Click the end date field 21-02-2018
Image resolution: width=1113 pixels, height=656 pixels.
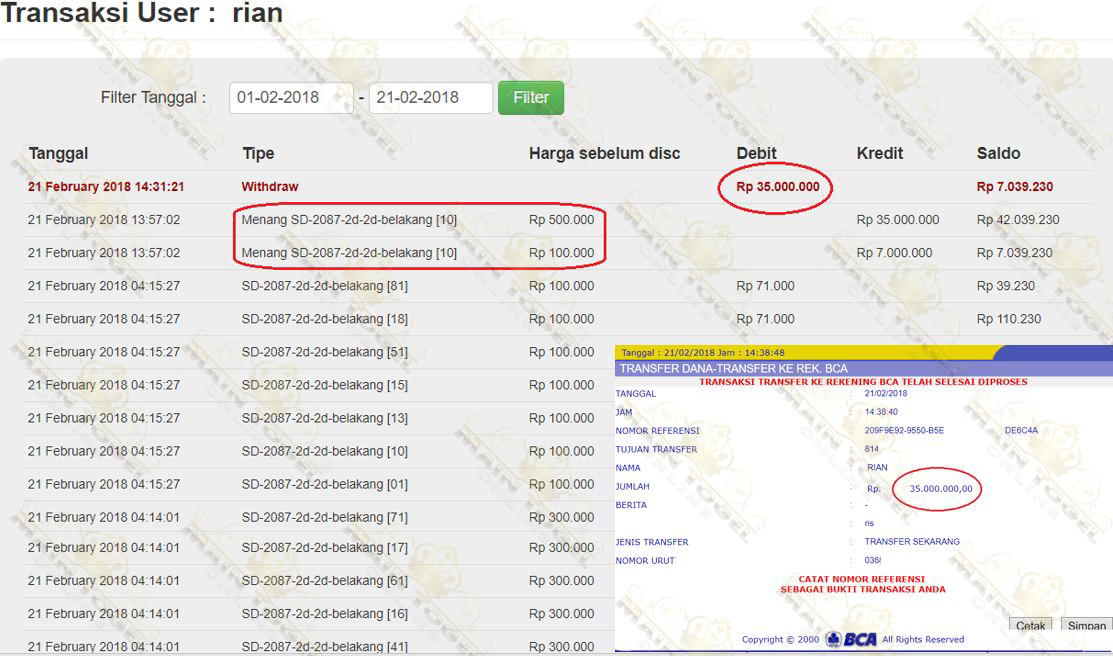(430, 98)
